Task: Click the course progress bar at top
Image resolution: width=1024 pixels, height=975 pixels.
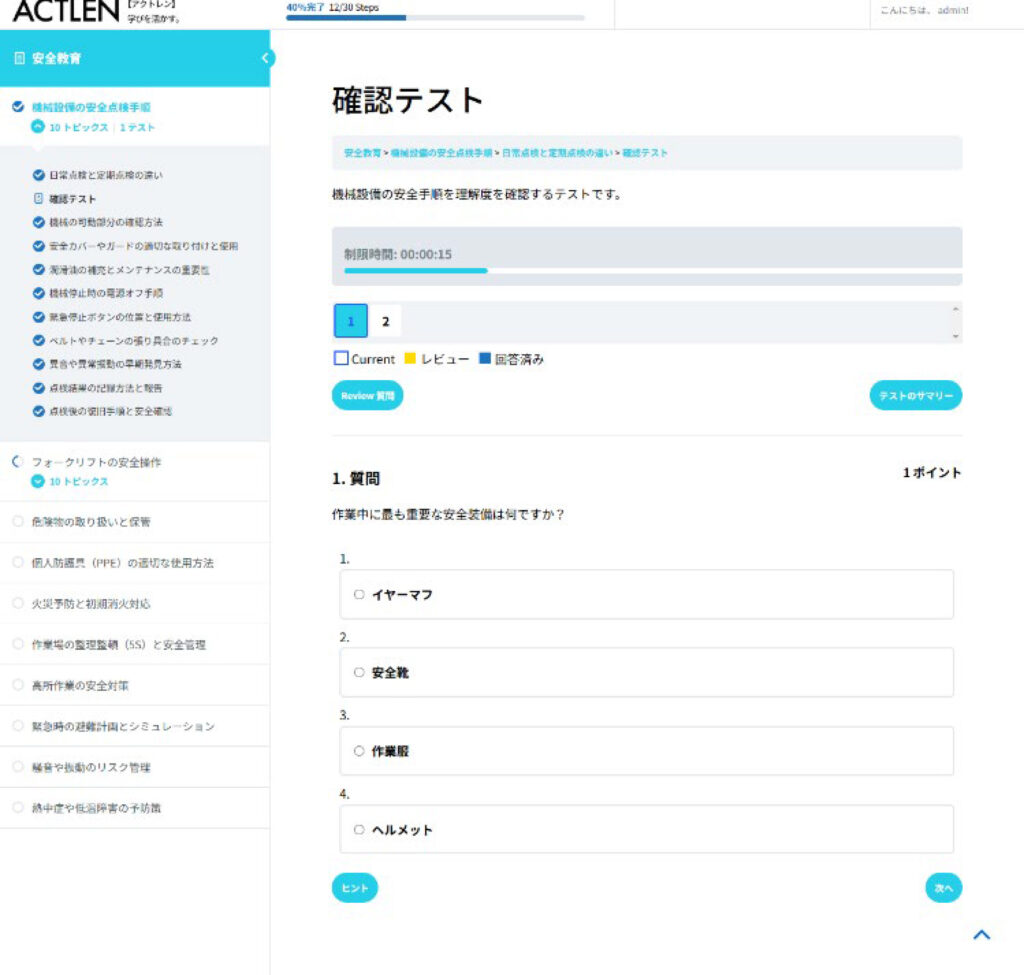Action: (435, 18)
